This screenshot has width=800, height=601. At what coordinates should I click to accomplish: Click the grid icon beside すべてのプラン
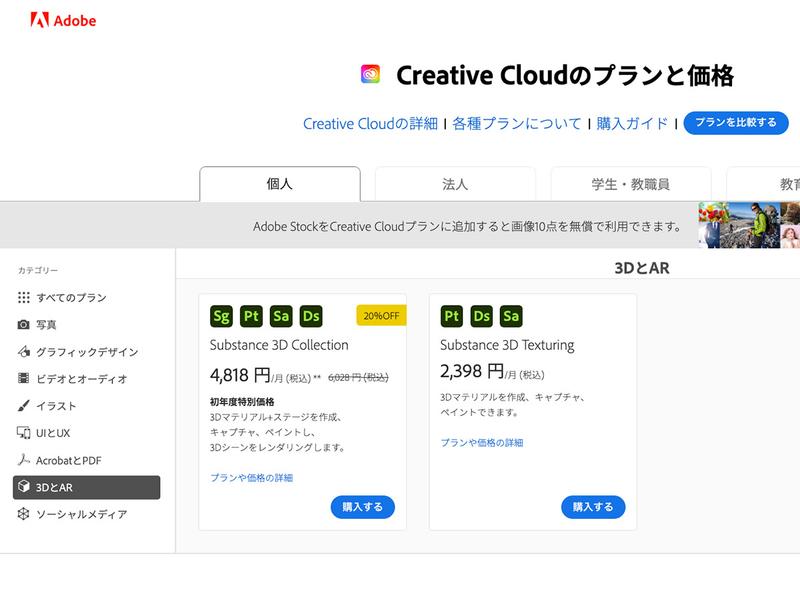point(23,297)
